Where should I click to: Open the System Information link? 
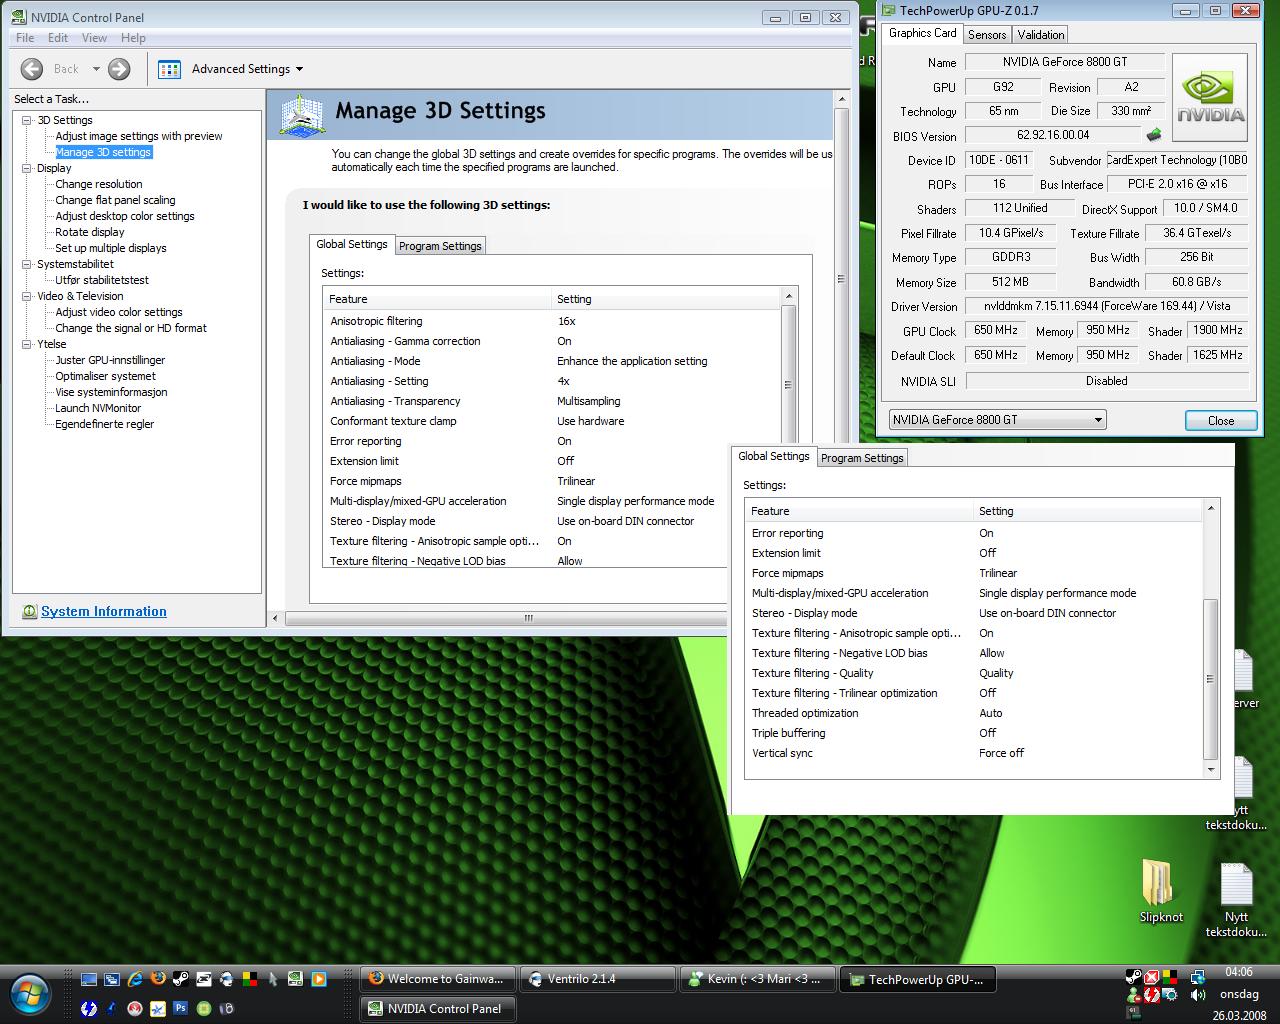[x=104, y=611]
